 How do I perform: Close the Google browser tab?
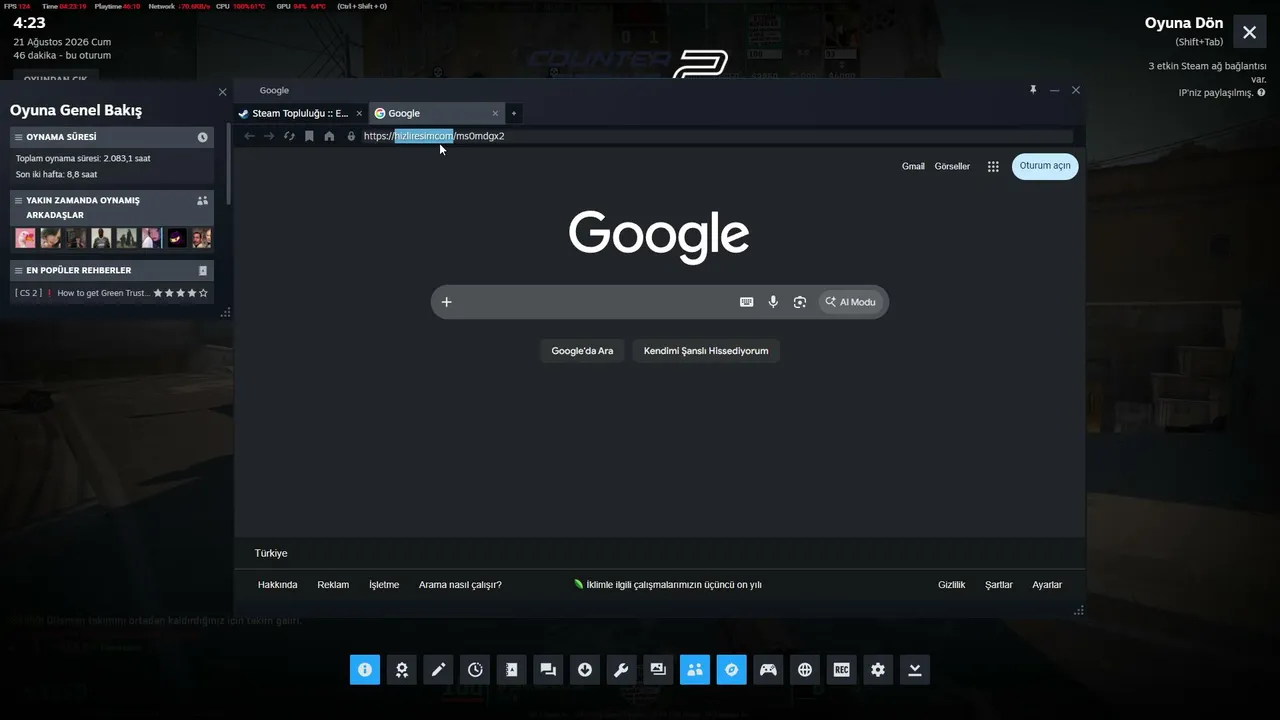tap(496, 113)
